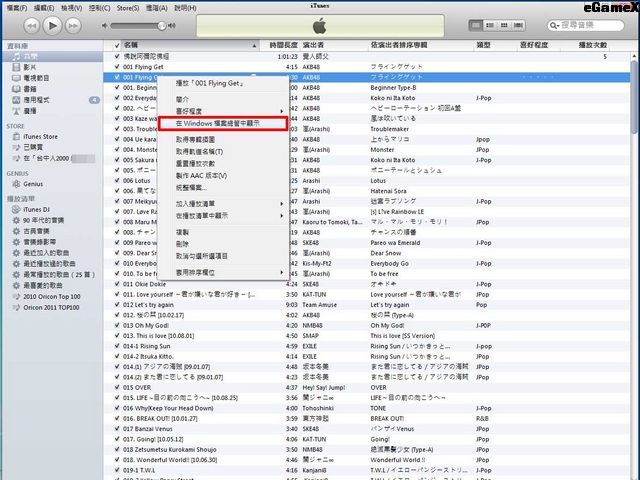
Task: Choose 在 Windows 檔案總管中顯示
Action: (x=223, y=123)
